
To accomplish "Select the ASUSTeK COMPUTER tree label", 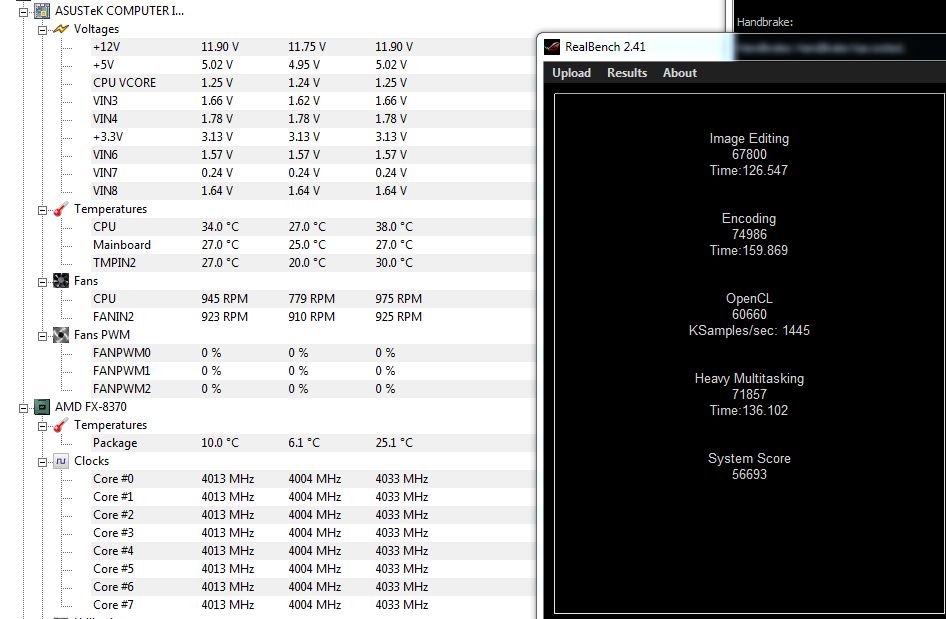I will pos(119,11).
